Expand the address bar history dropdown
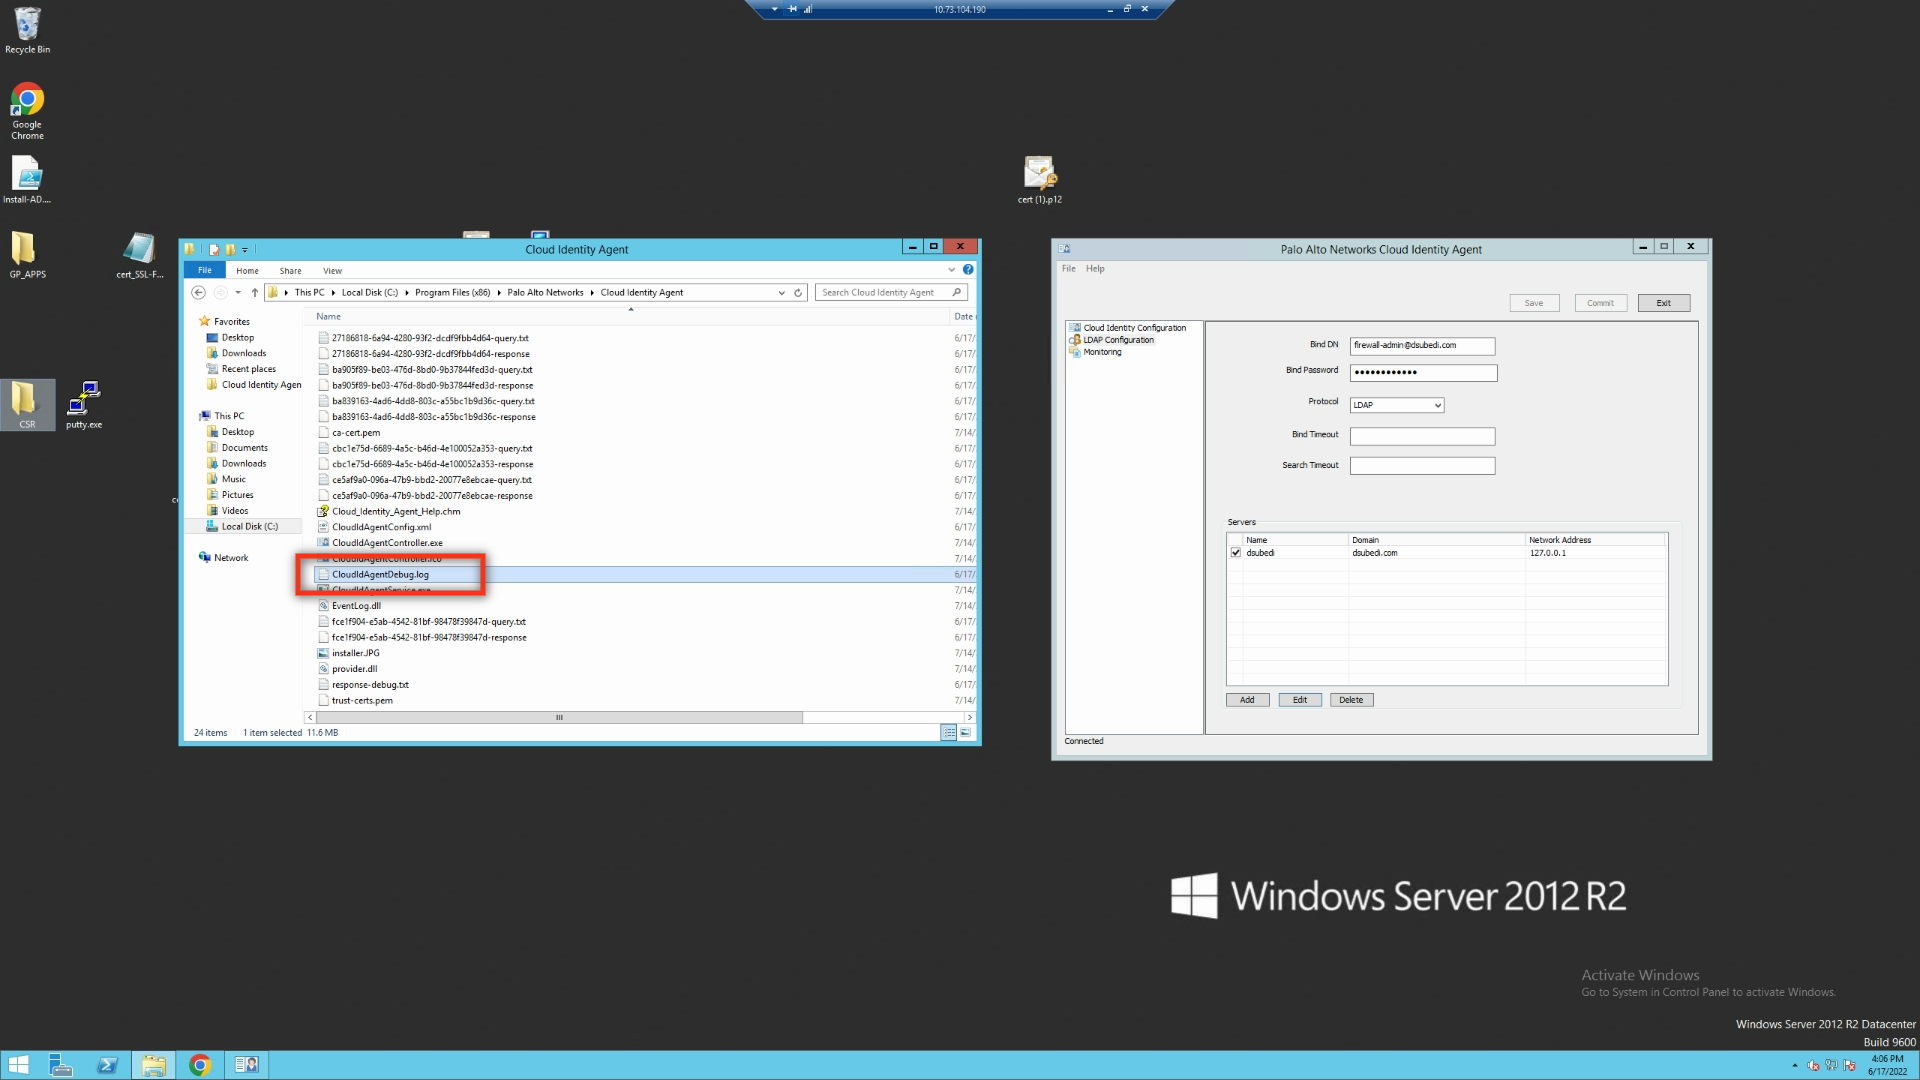 781,293
